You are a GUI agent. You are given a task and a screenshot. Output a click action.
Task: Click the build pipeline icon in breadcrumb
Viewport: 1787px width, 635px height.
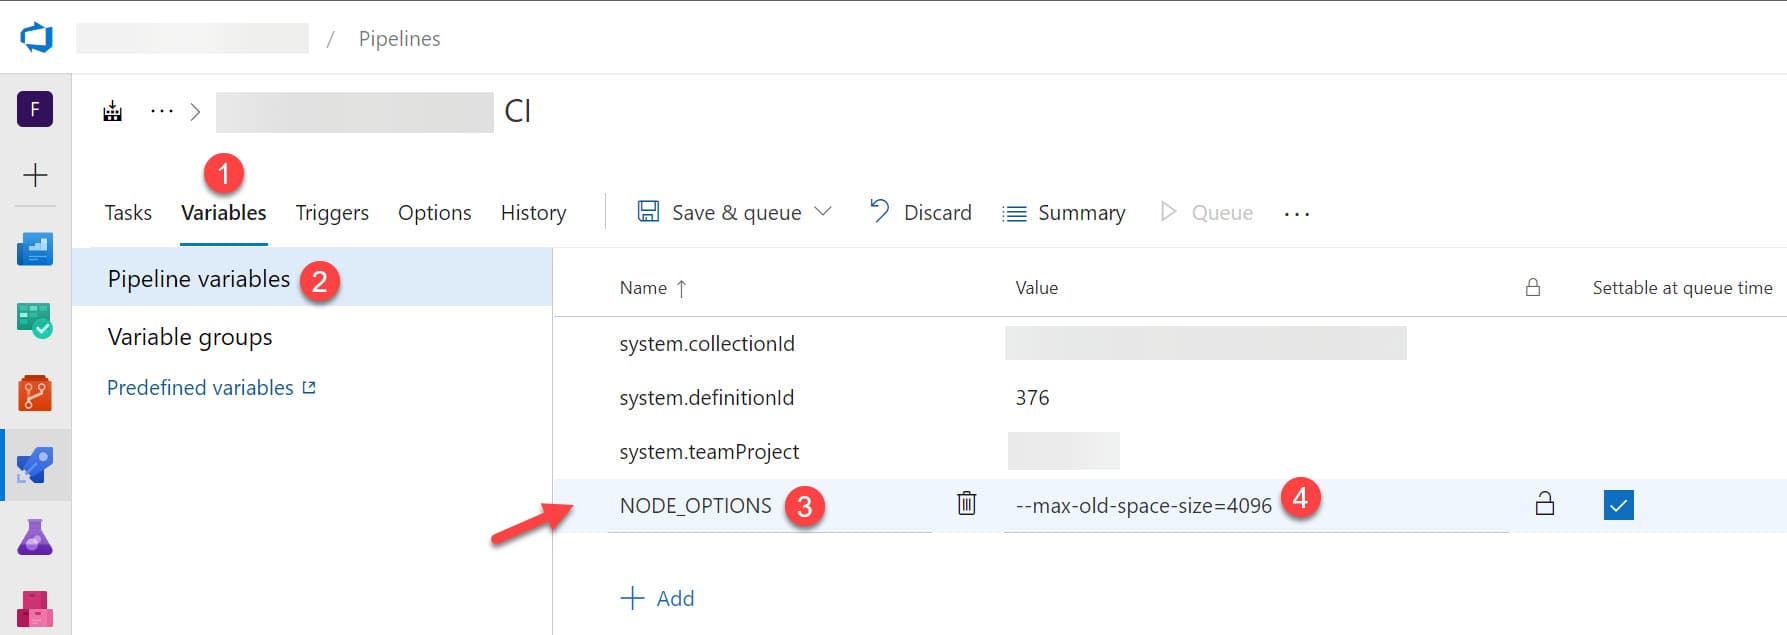113,111
